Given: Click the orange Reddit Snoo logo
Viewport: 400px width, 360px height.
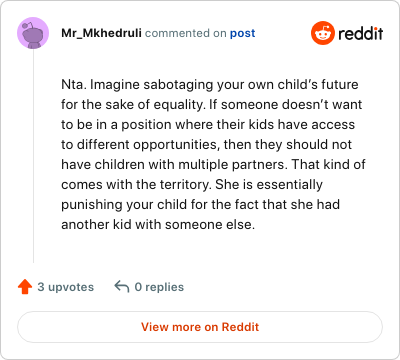Looking at the screenshot, I should tap(323, 33).
